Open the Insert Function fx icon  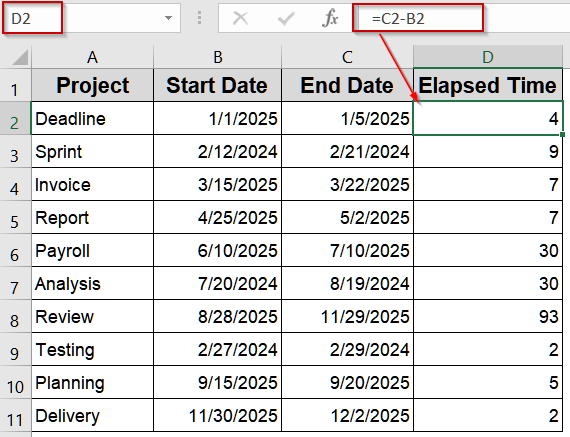(330, 18)
